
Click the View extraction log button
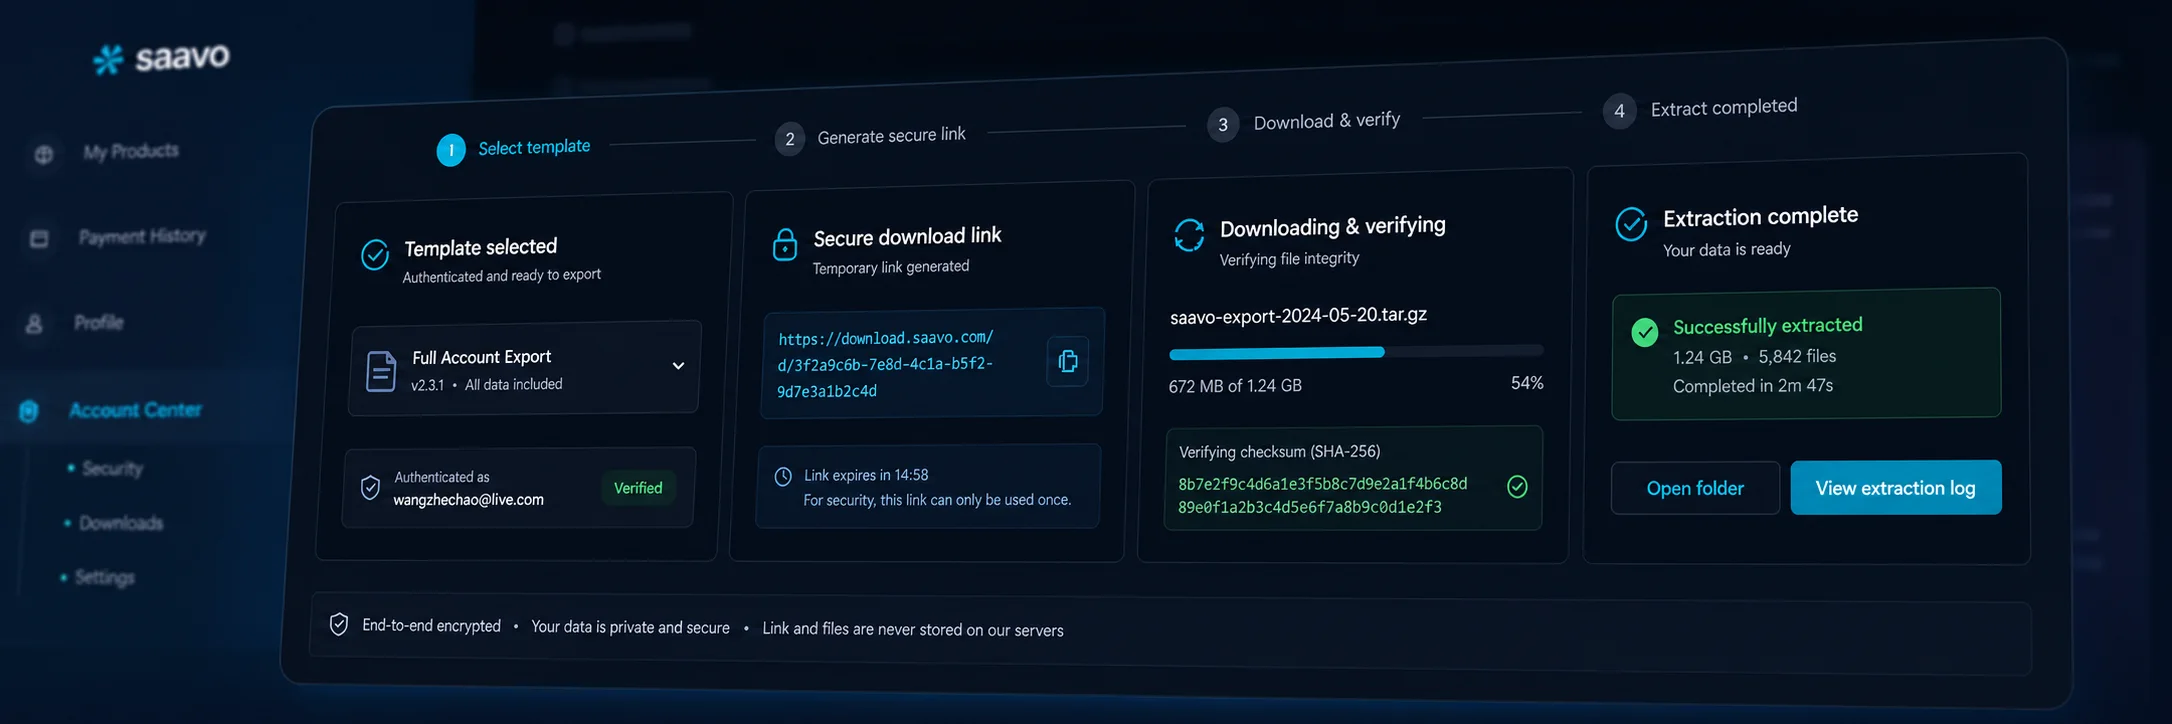(1896, 488)
